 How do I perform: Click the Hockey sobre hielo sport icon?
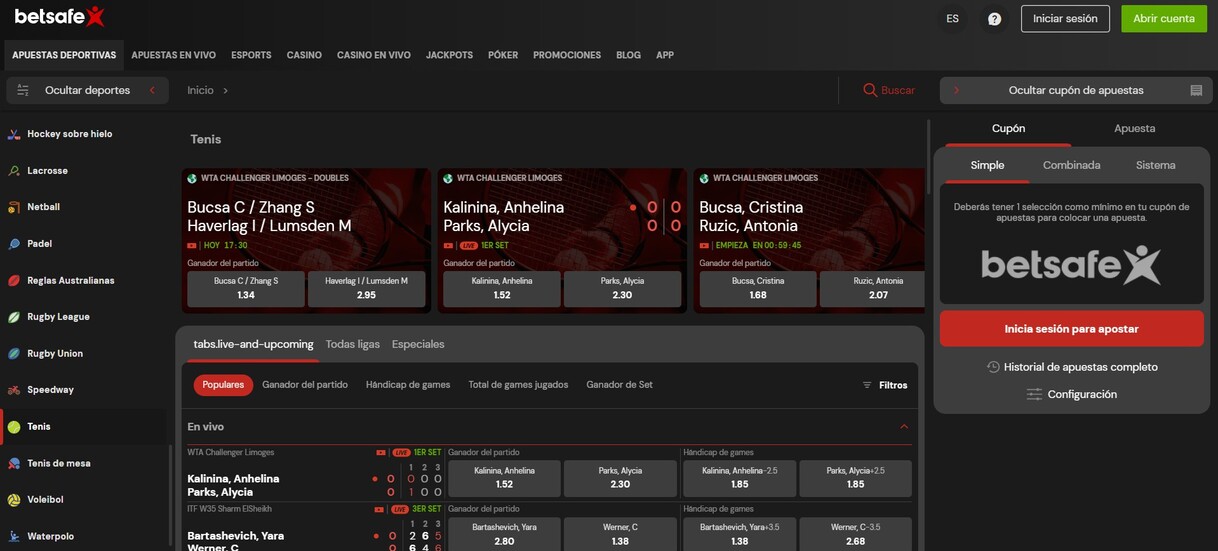point(14,134)
